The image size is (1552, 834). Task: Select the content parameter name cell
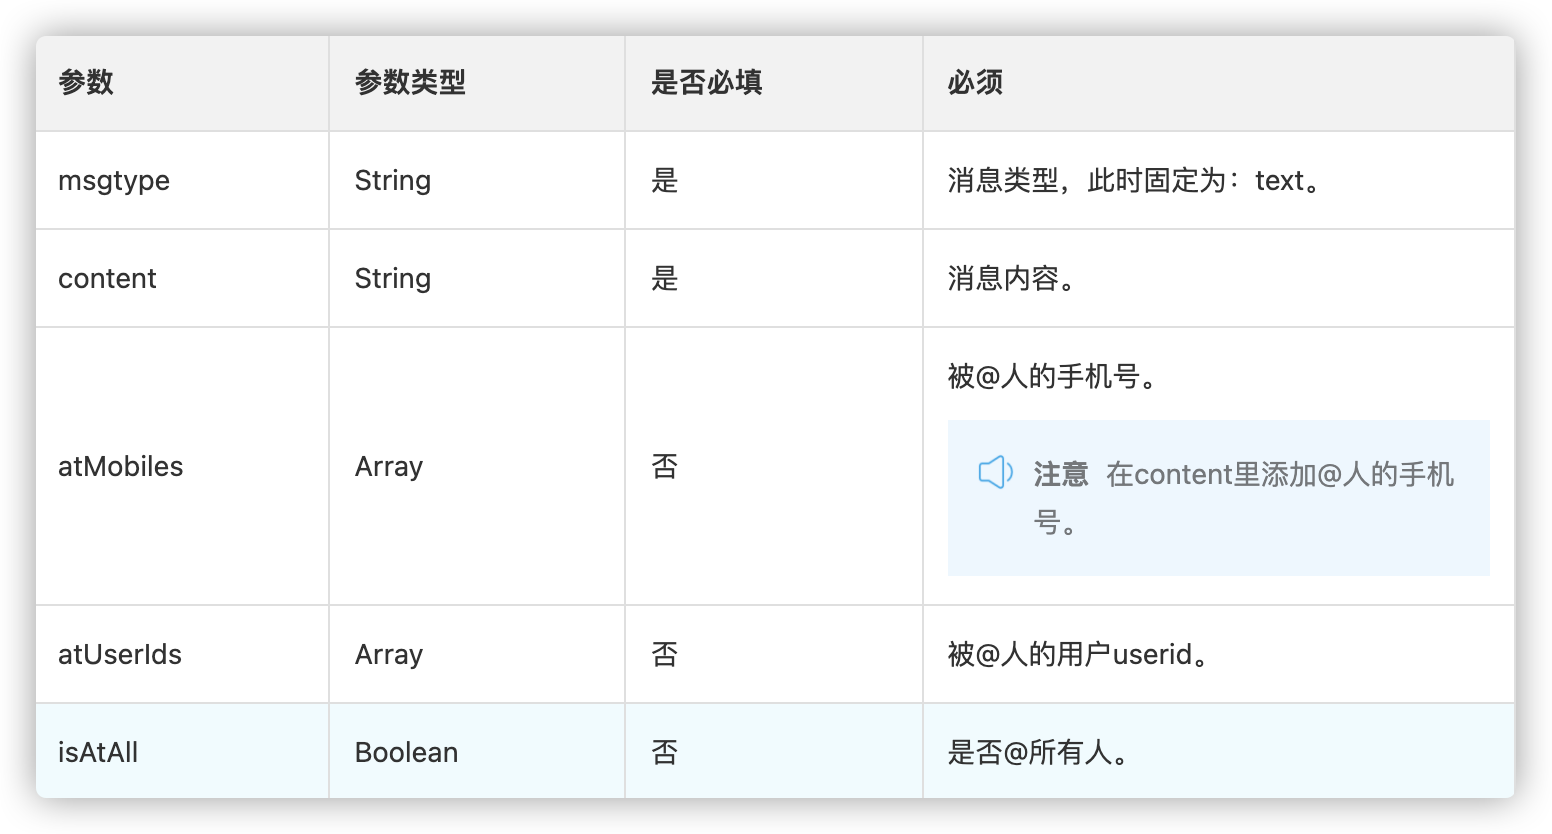pos(107,279)
